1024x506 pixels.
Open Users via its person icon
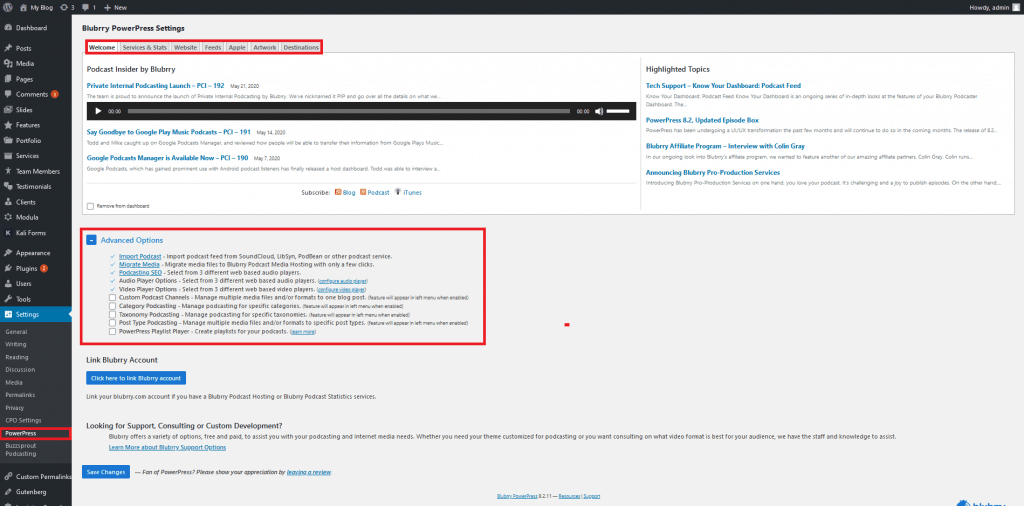(x=8, y=283)
